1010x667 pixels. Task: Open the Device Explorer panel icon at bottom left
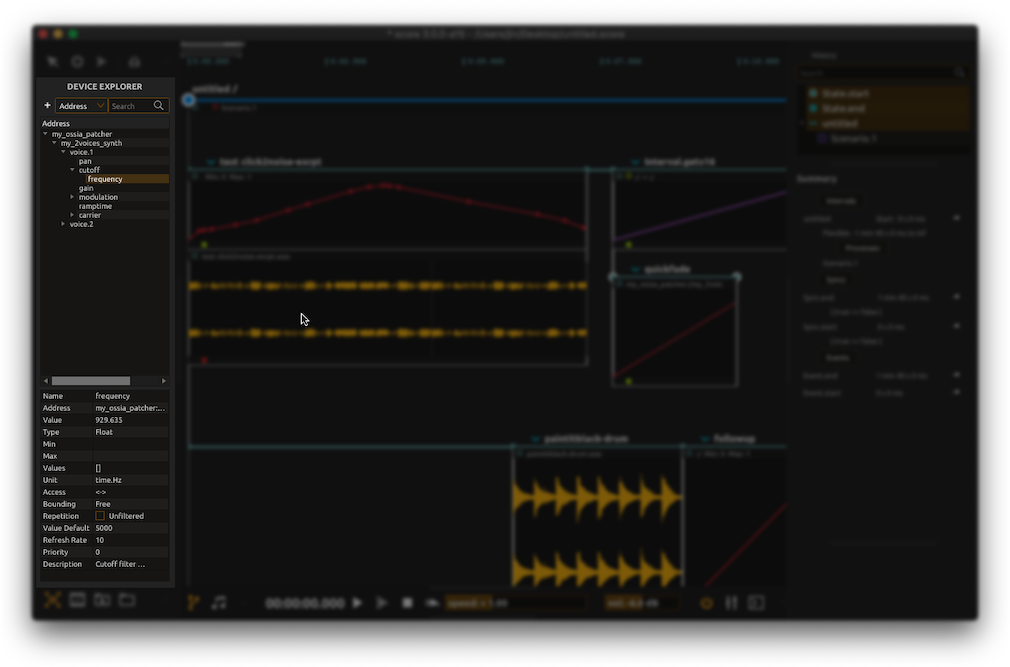(x=52, y=601)
